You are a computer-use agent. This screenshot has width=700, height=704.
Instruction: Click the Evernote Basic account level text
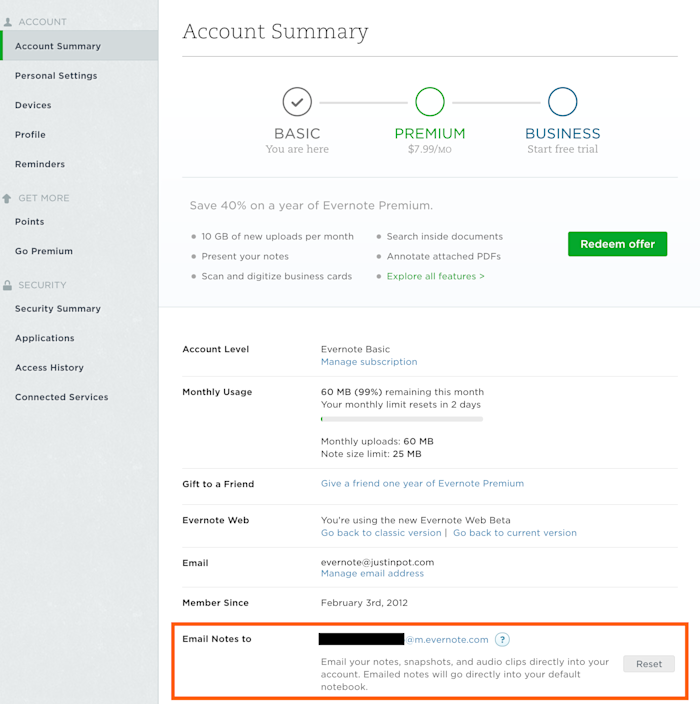(355, 349)
